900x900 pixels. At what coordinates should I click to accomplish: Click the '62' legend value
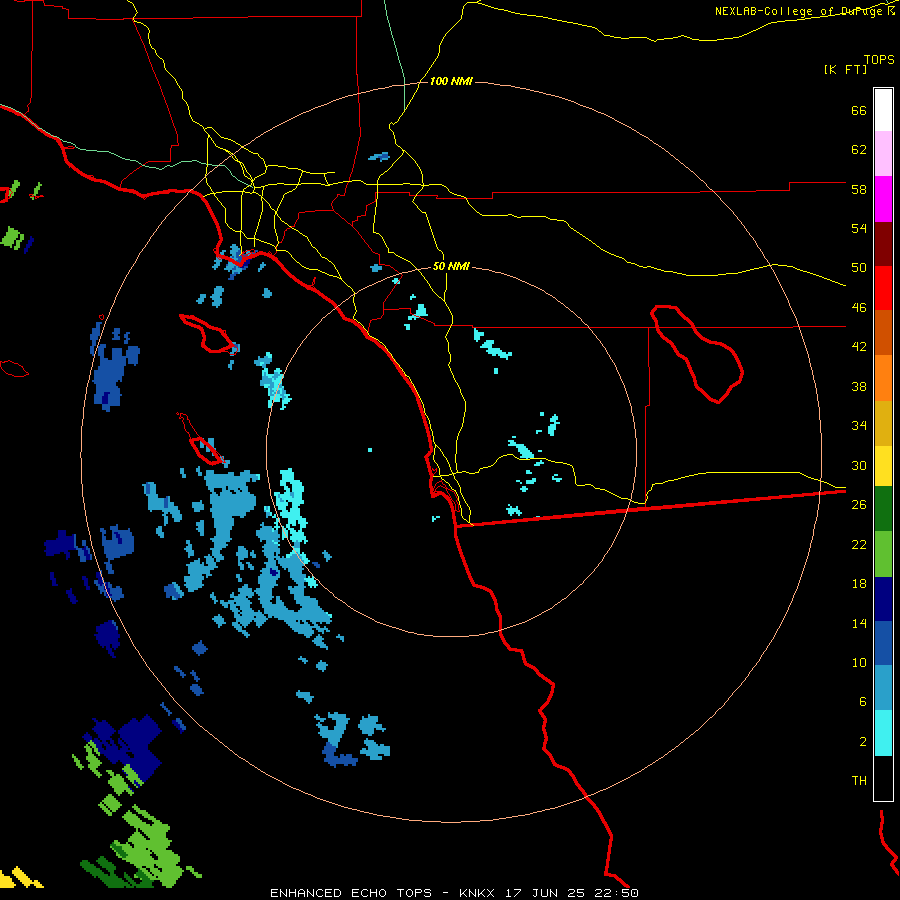[859, 150]
